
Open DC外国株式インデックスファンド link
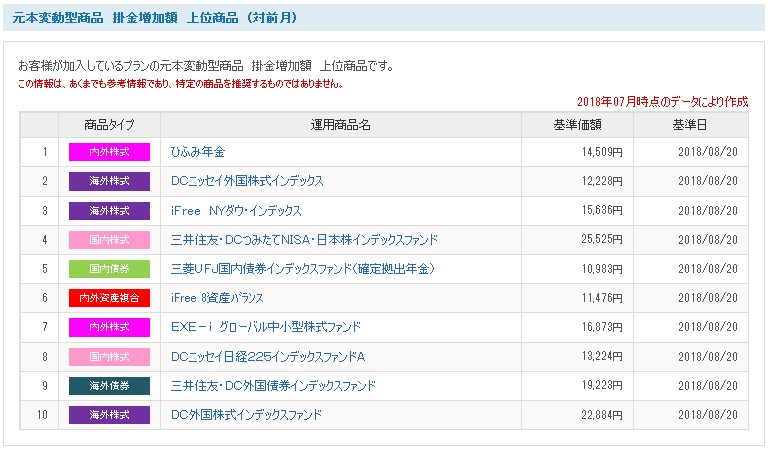coord(246,415)
